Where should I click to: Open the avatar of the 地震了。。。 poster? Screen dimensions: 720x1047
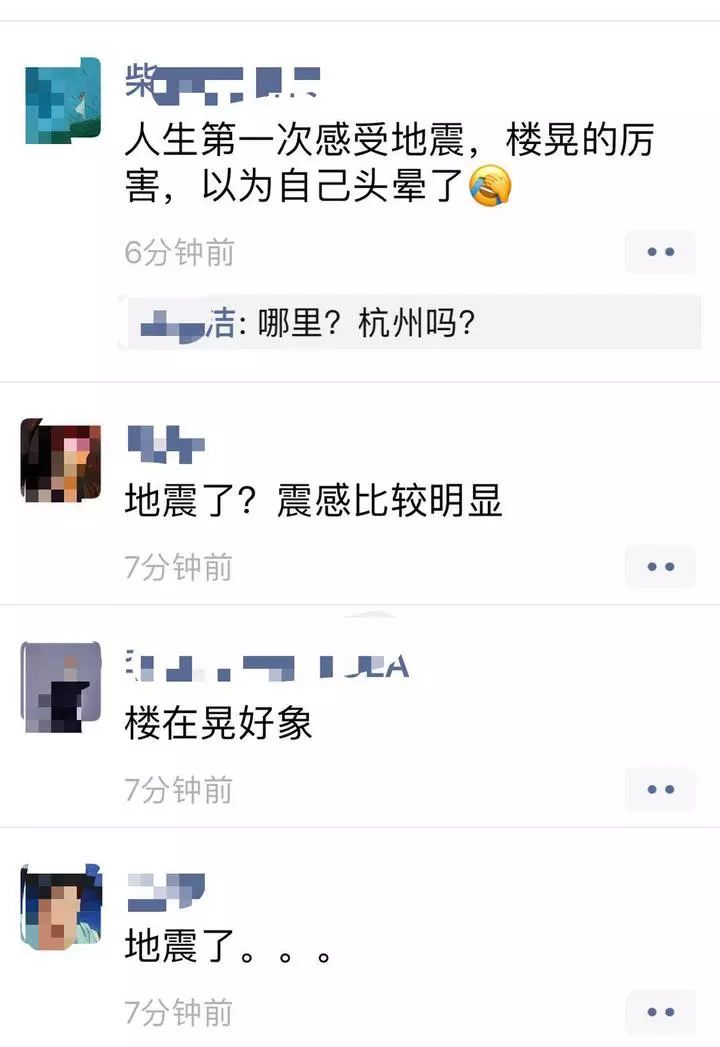(61, 907)
